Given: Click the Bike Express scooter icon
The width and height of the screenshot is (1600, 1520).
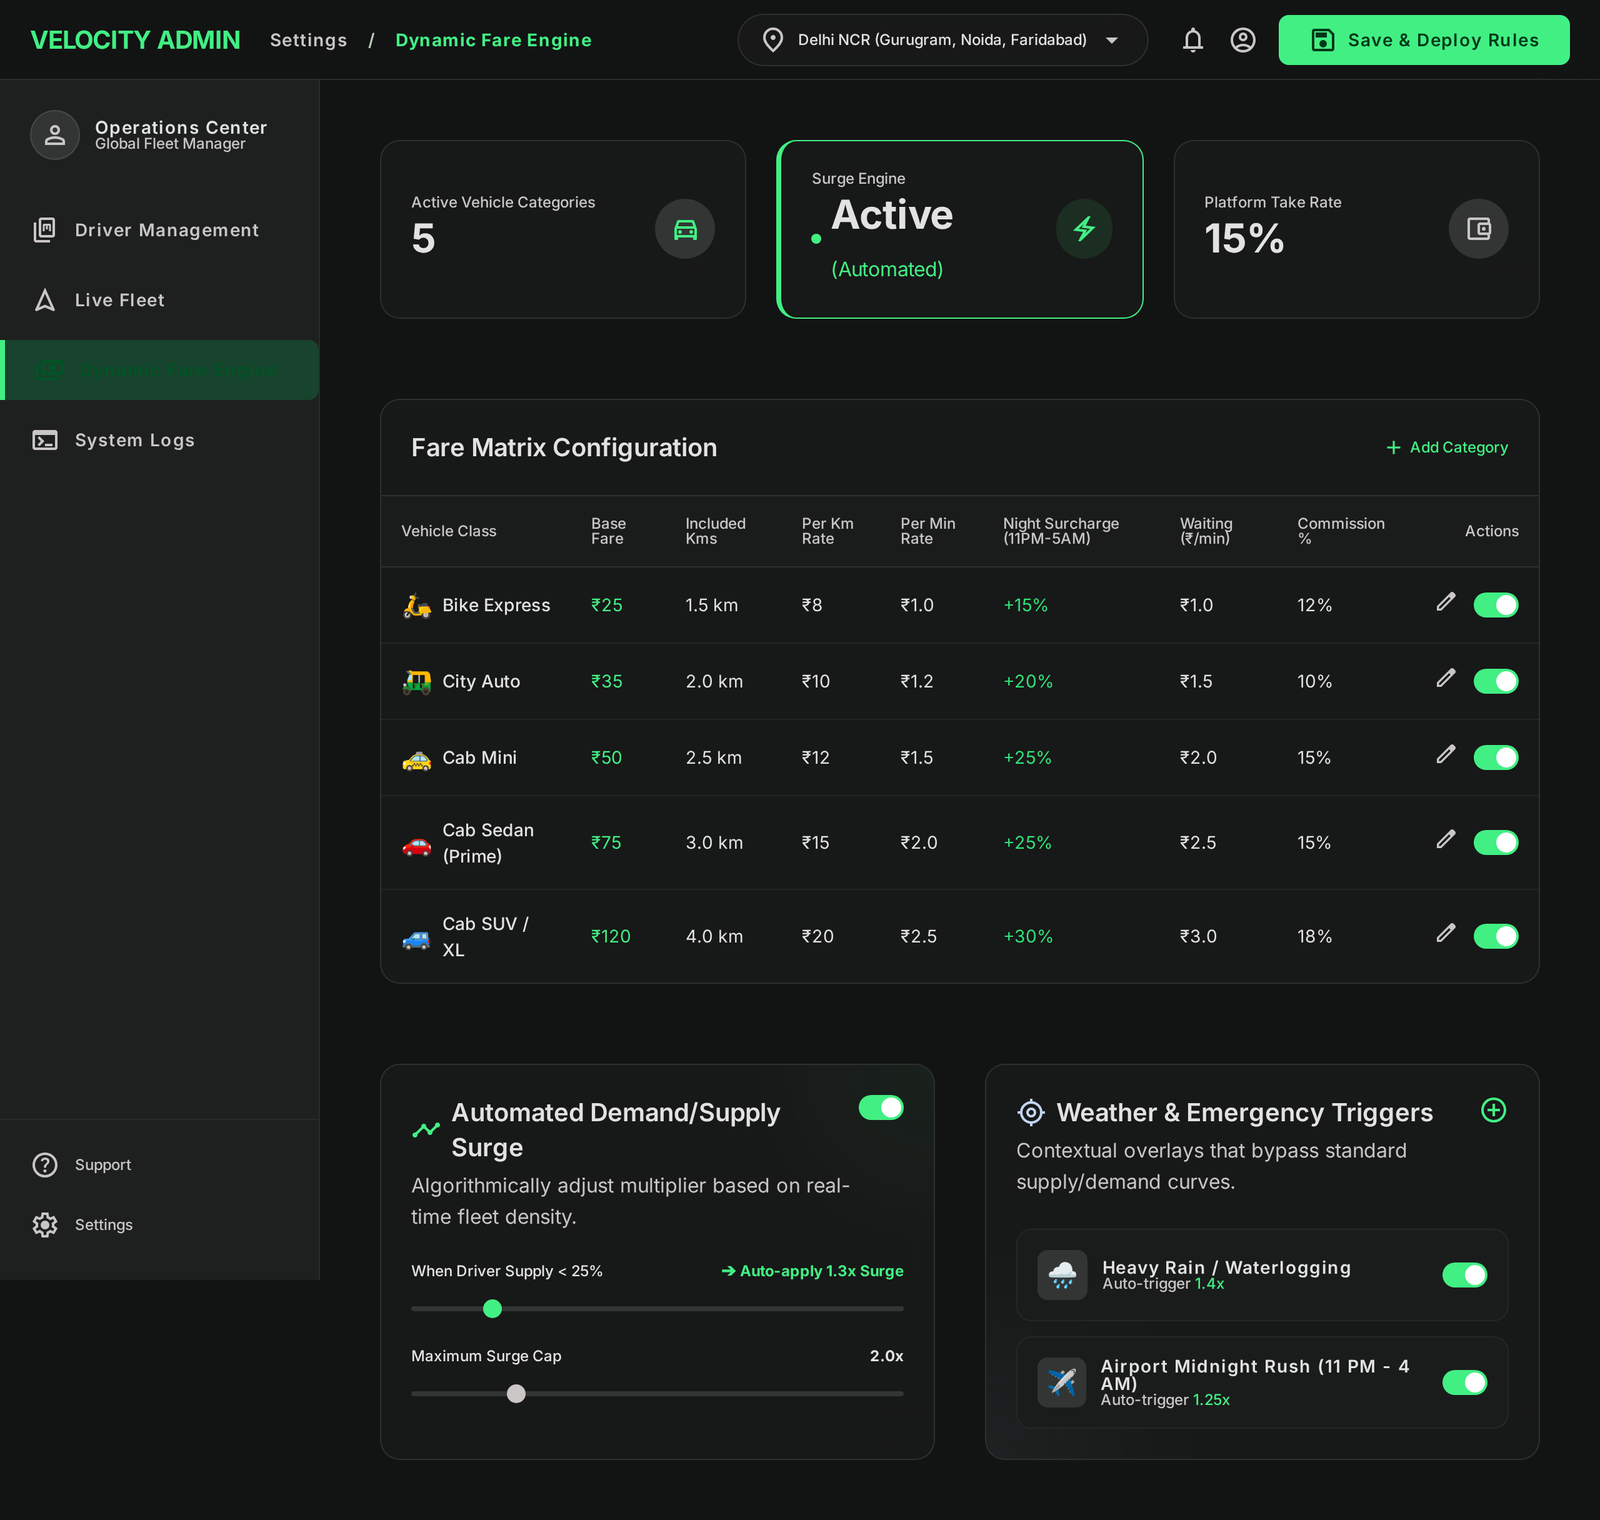Looking at the screenshot, I should tap(417, 605).
